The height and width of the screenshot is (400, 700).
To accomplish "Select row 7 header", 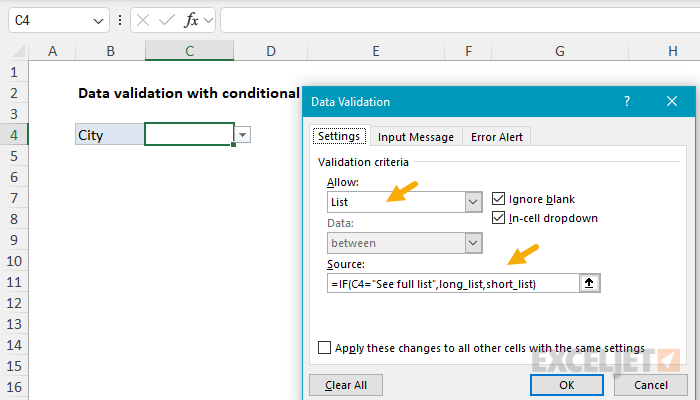I will tap(14, 198).
